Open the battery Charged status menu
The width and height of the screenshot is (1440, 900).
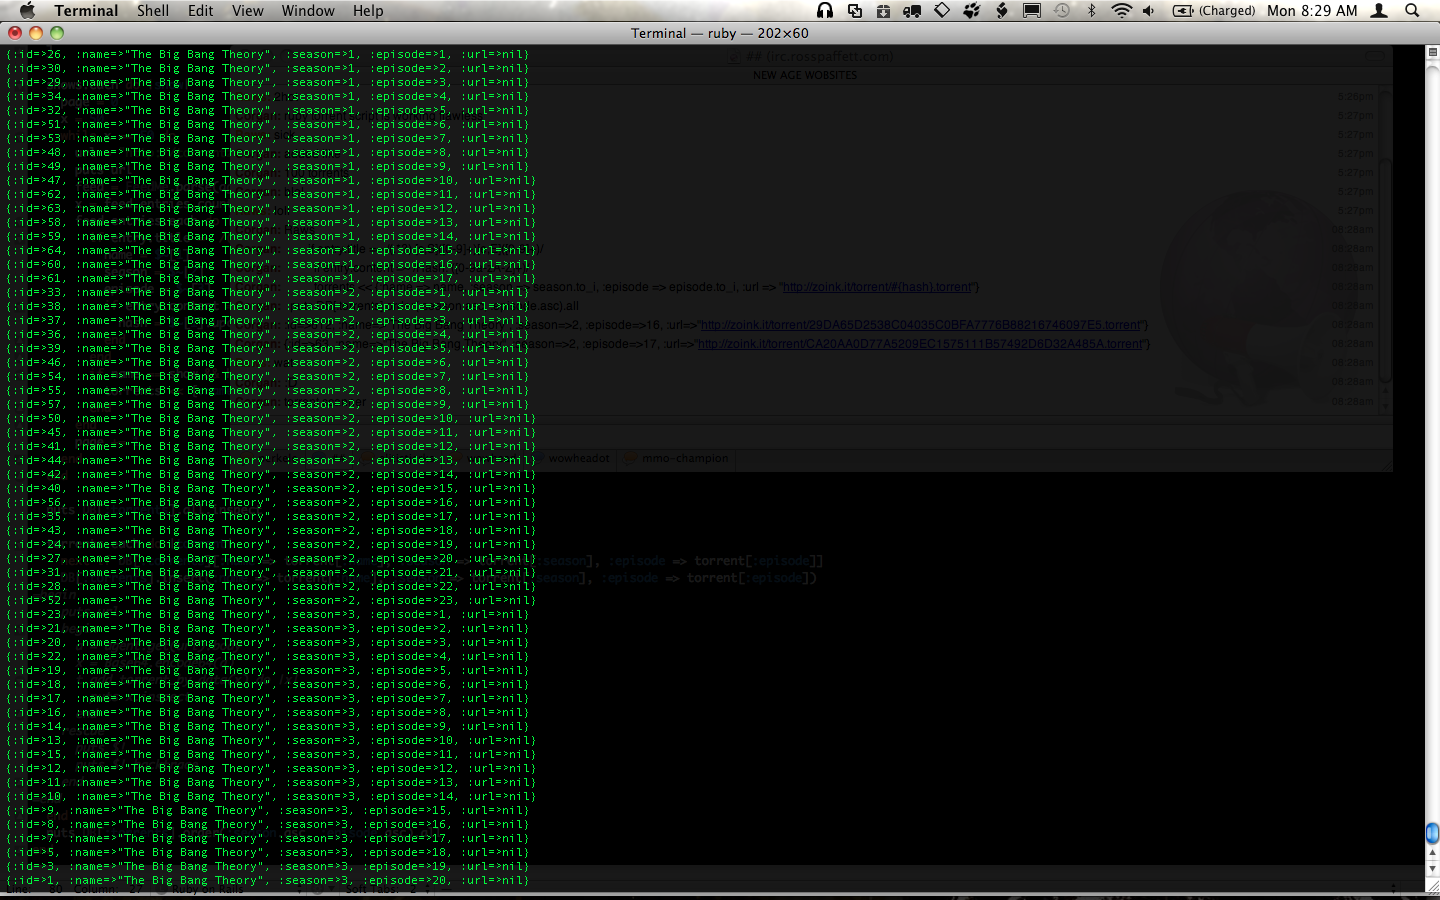point(1214,11)
